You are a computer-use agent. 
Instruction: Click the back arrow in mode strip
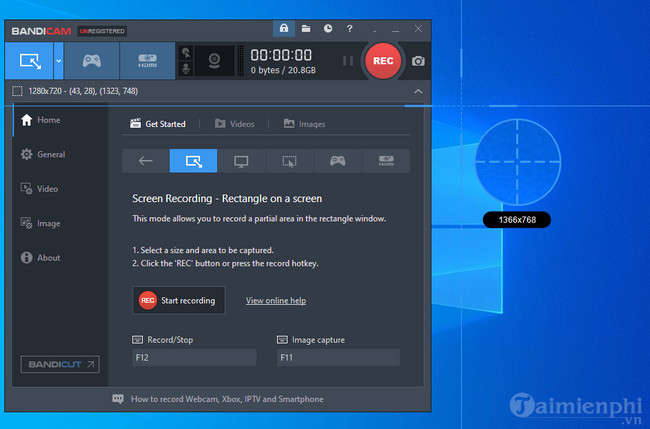coord(146,161)
